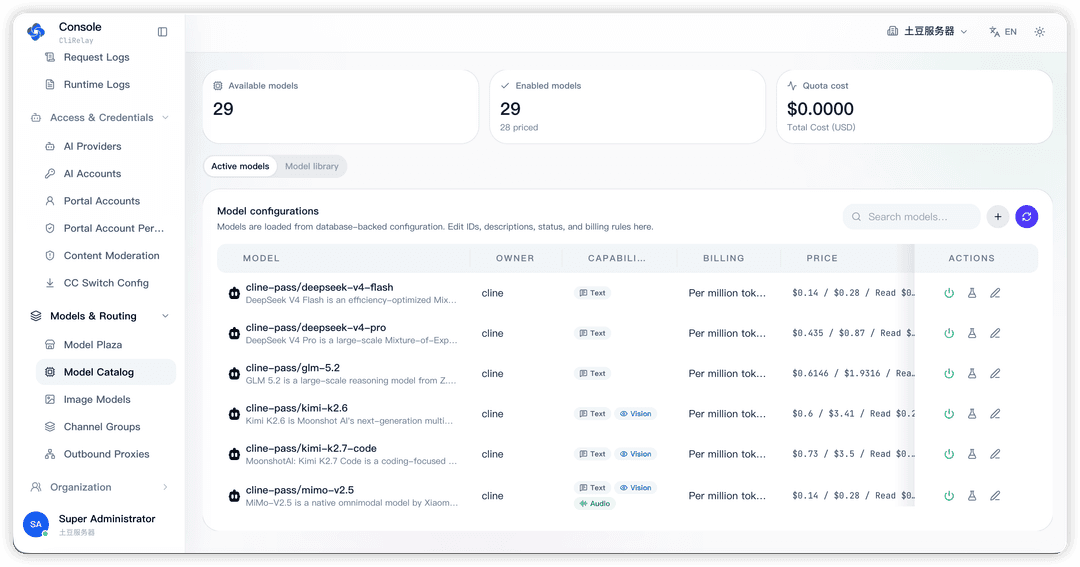Edit the mimo-v2.5 model
This screenshot has height=567, width=1080.
pyautogui.click(x=995, y=495)
